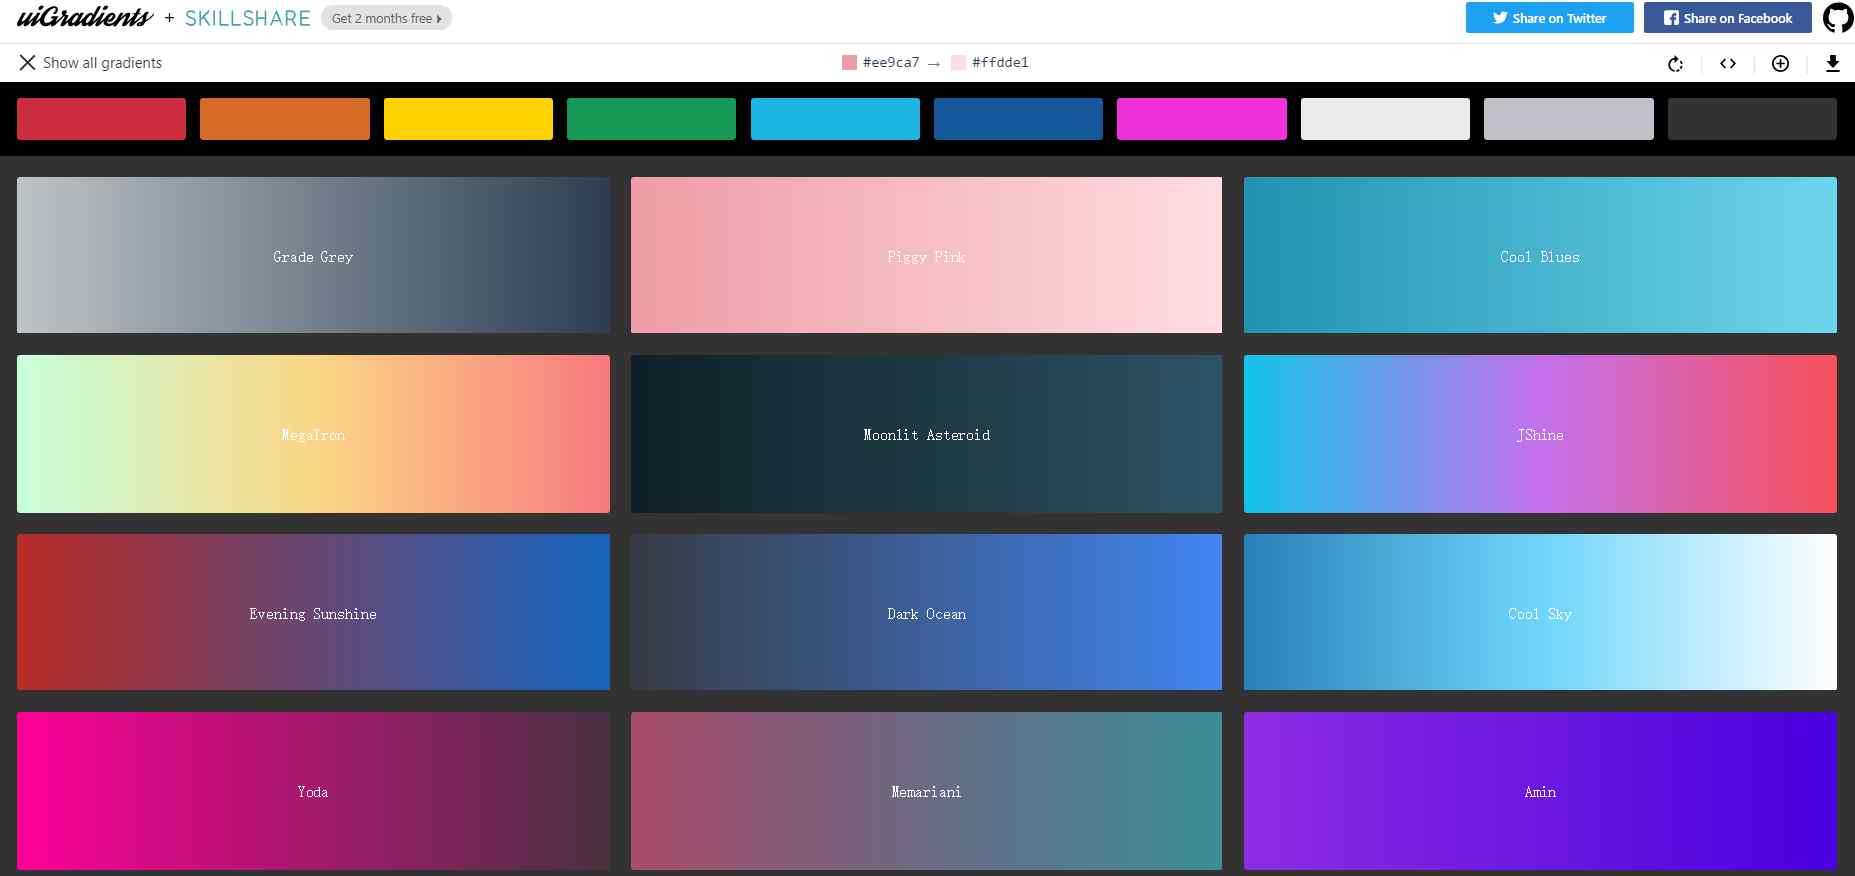Download the gradient image icon
This screenshot has height=876, width=1855.
[x=1832, y=64]
